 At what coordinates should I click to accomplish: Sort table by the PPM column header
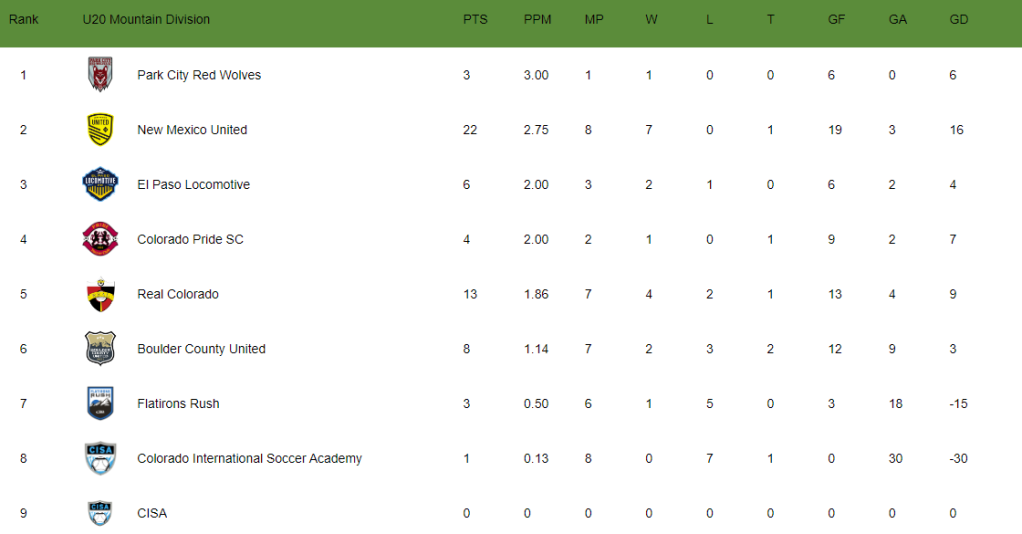[x=537, y=20]
